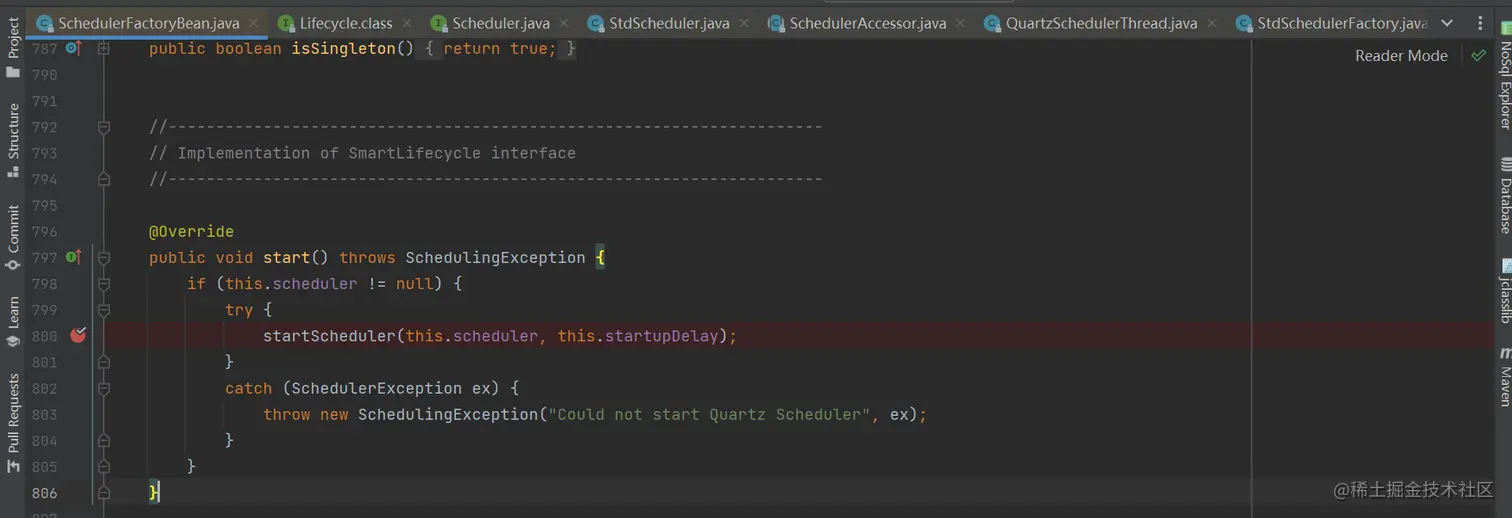
Task: Toggle the breakpoint on line 800
Action: point(78,335)
